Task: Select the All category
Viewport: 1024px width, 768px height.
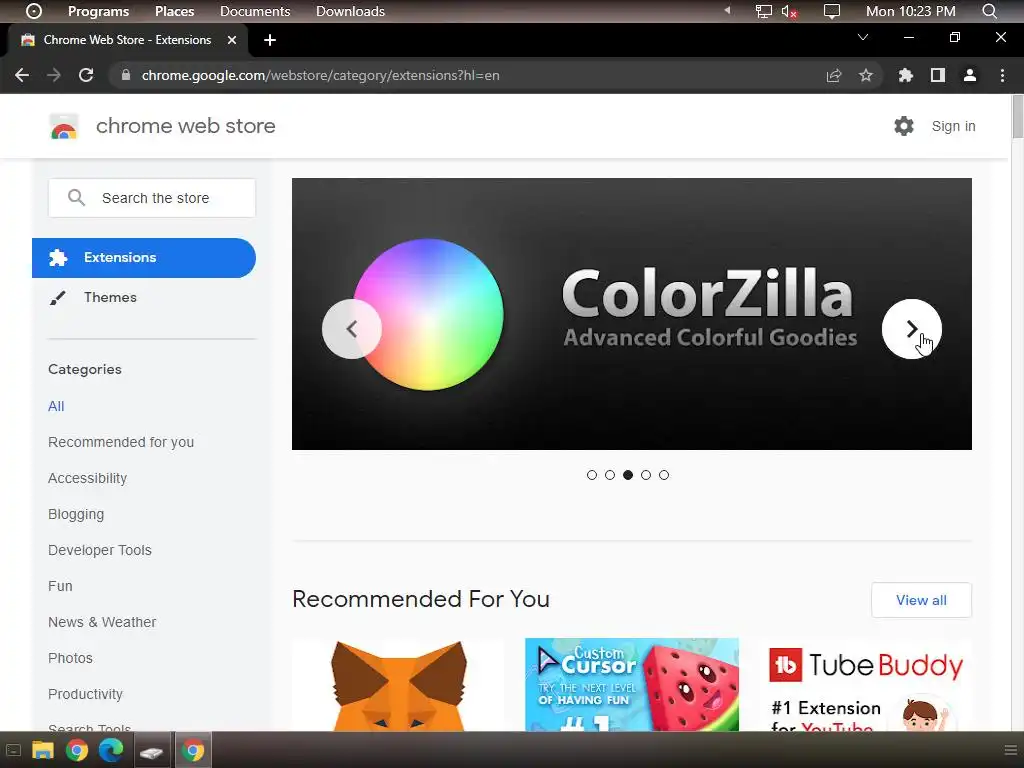Action: [x=56, y=406]
